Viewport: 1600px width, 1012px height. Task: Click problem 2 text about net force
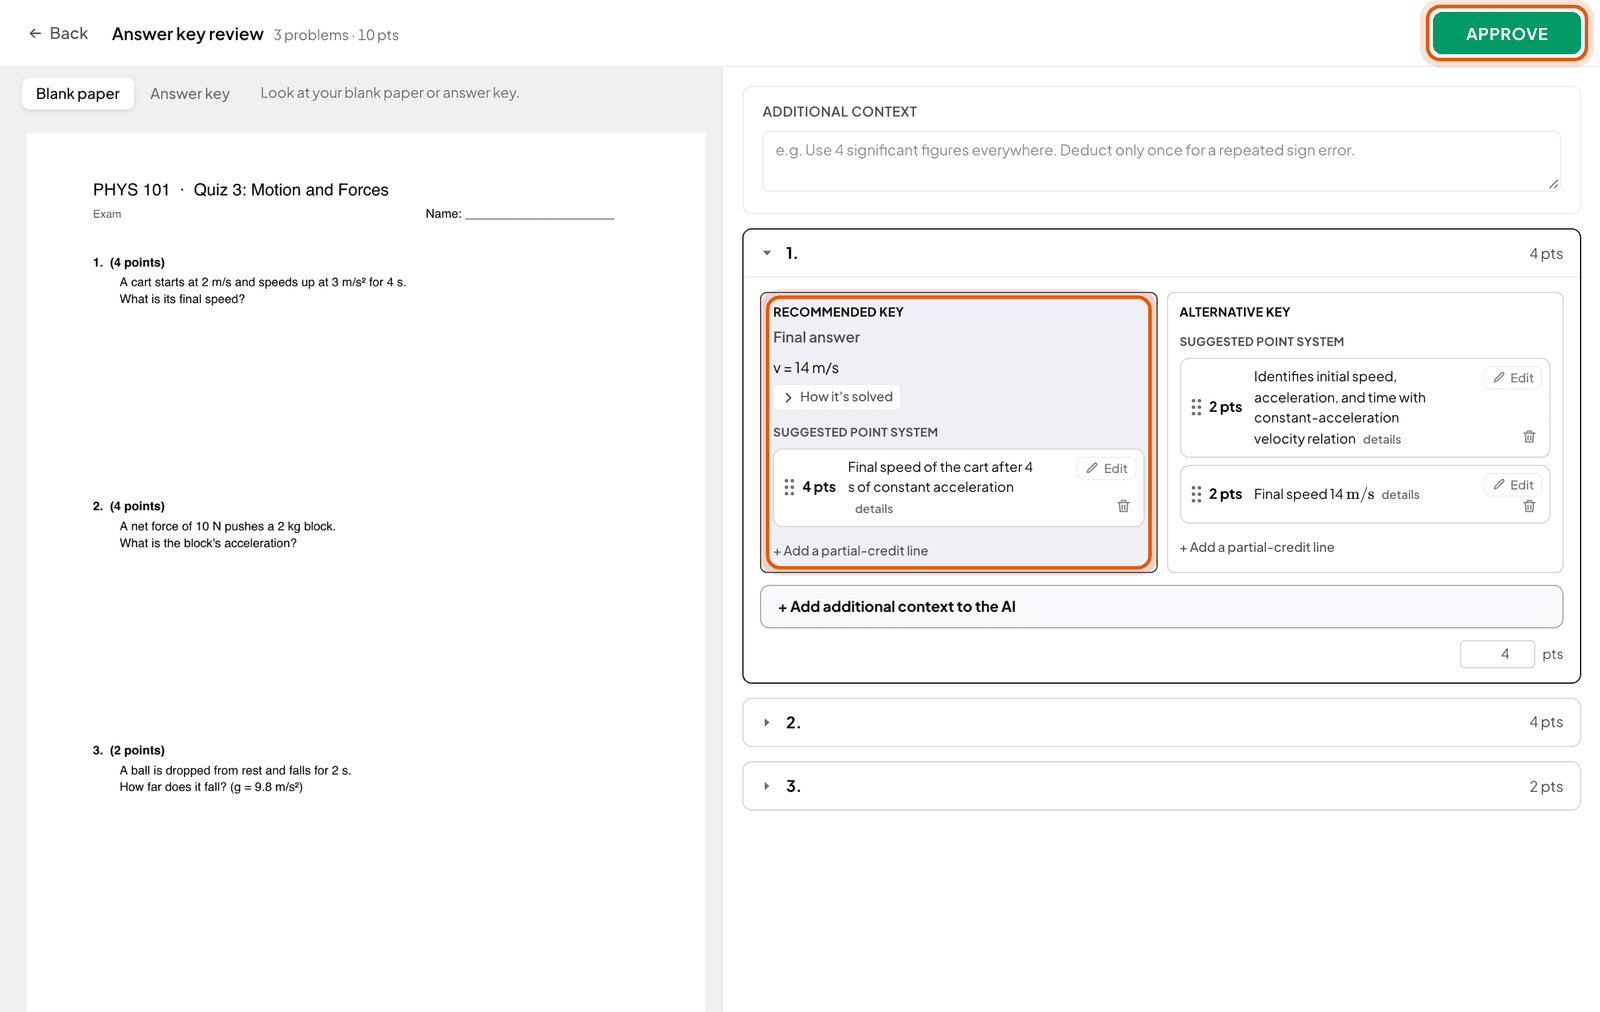[x=227, y=535]
